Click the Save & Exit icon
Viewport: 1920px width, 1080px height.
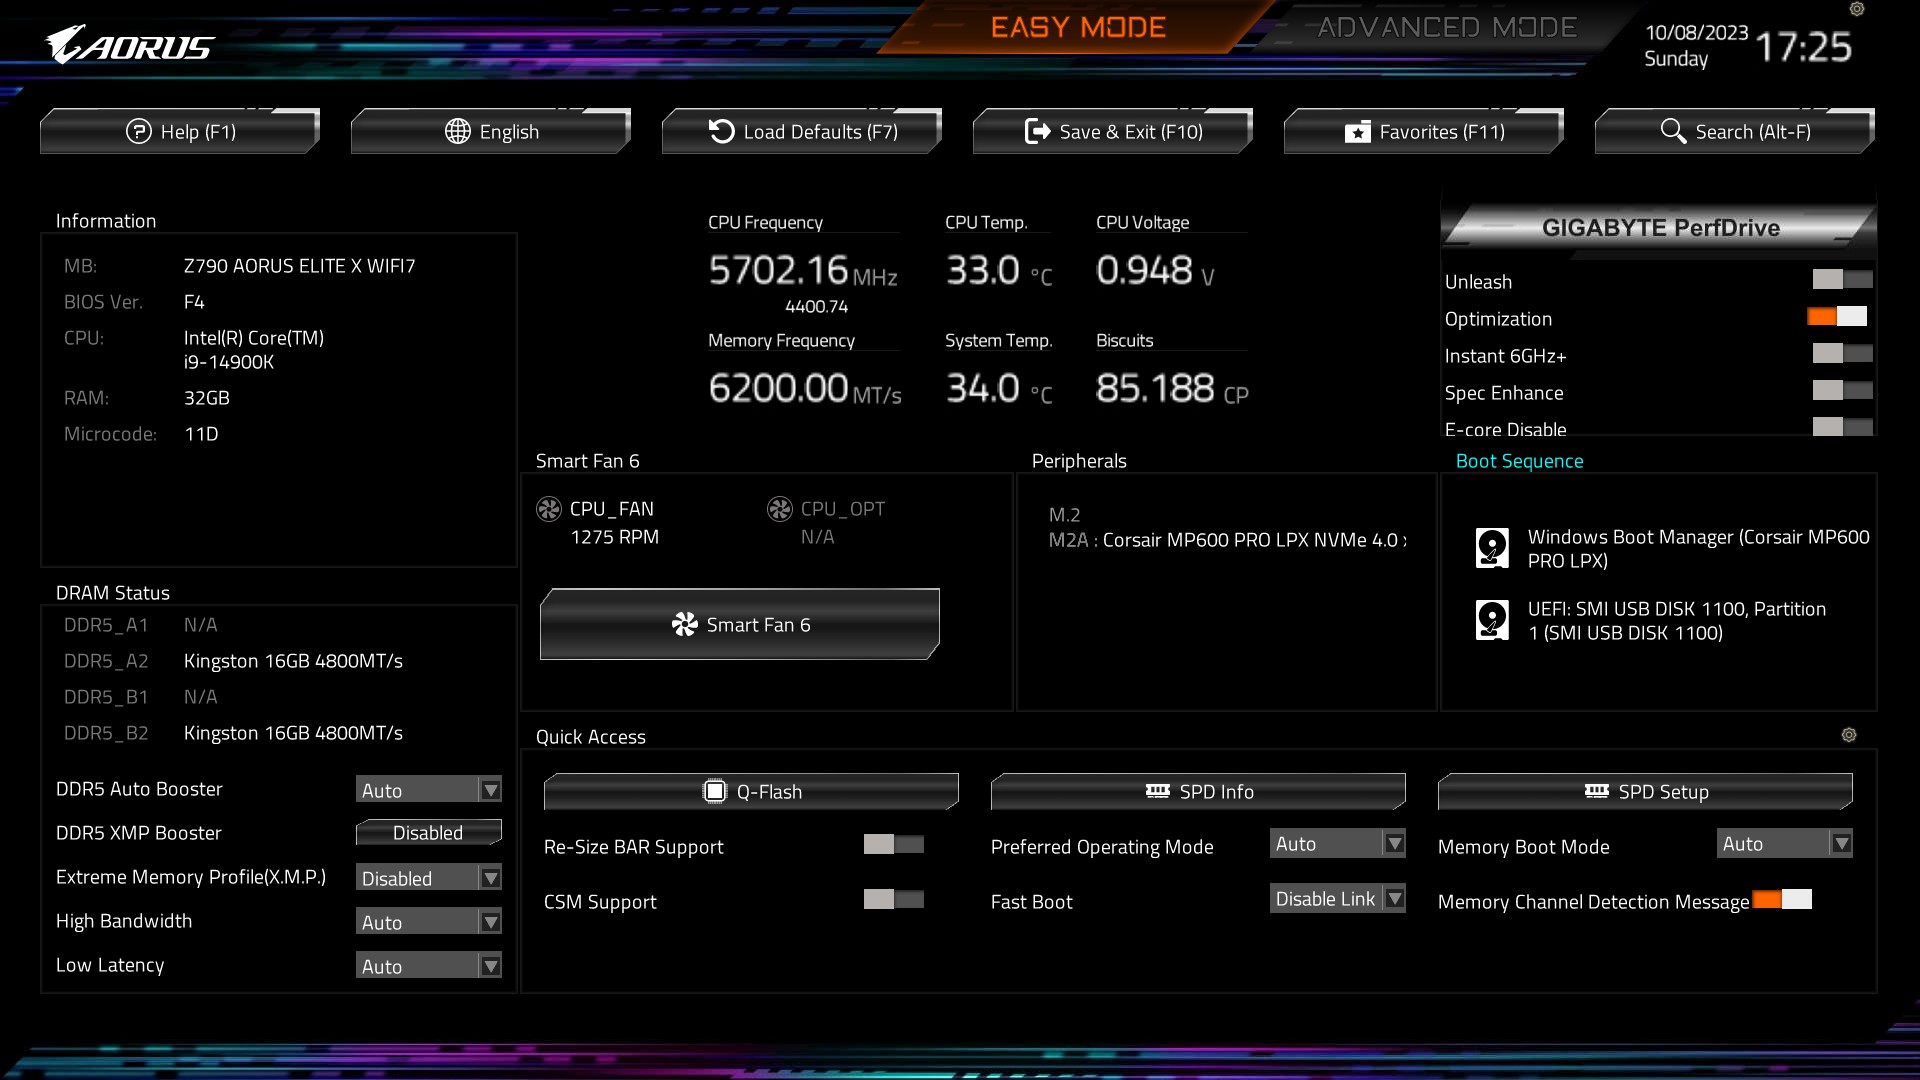pos(1037,131)
